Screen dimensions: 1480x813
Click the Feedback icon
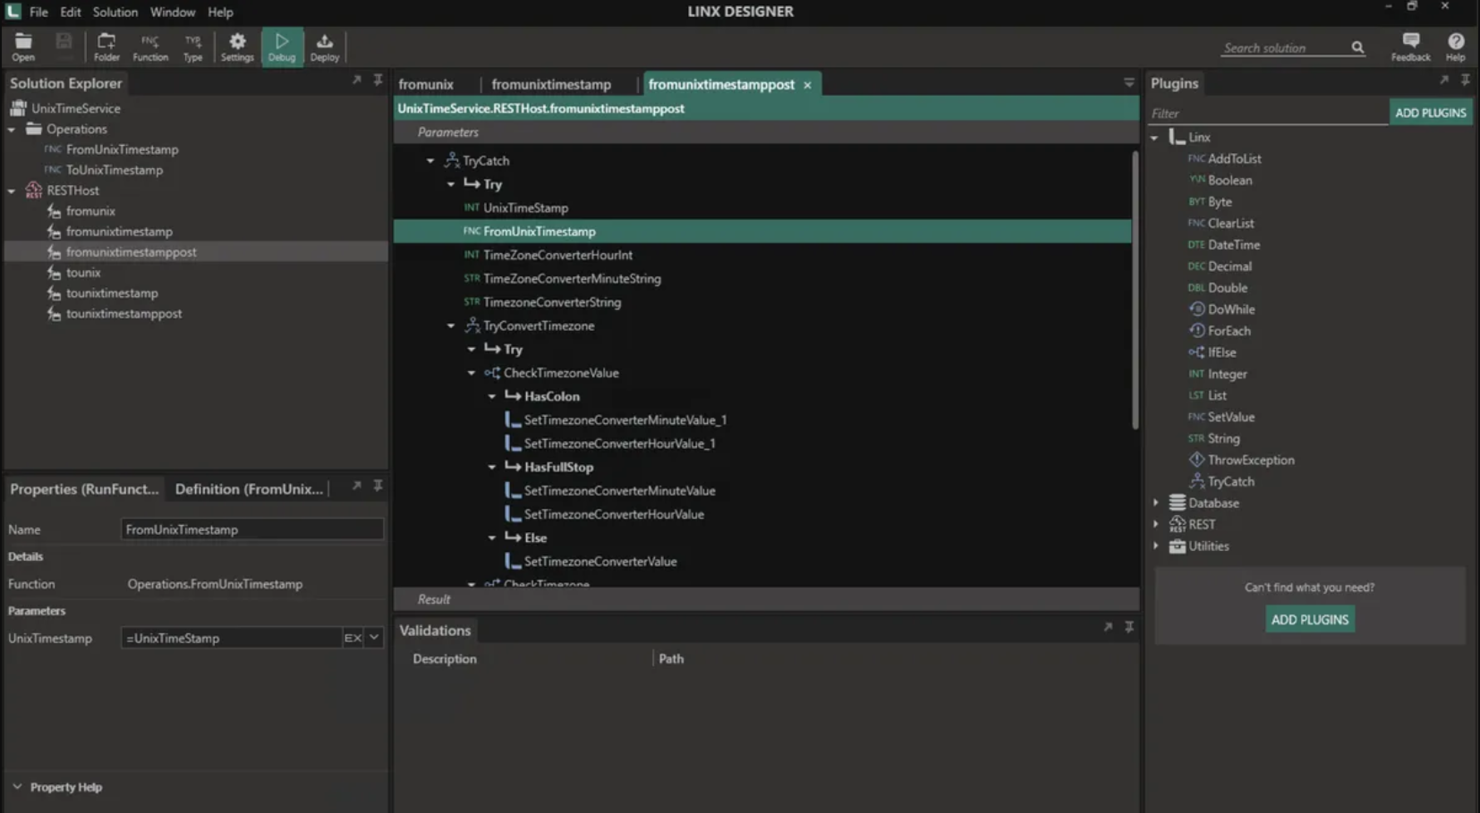[1410, 44]
